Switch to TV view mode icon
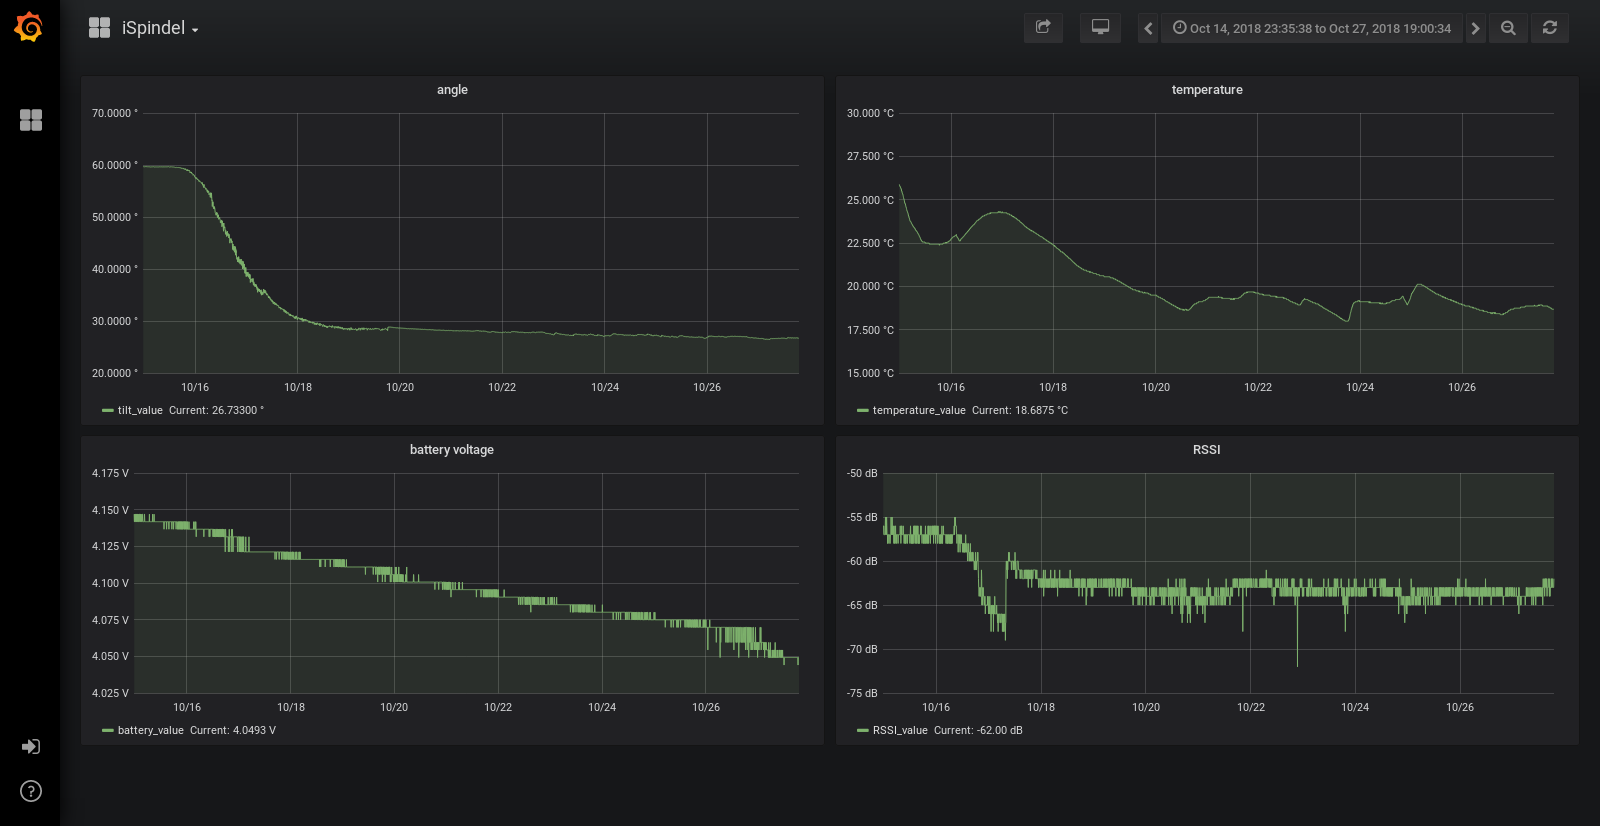The height and width of the screenshot is (826, 1600). click(1100, 28)
